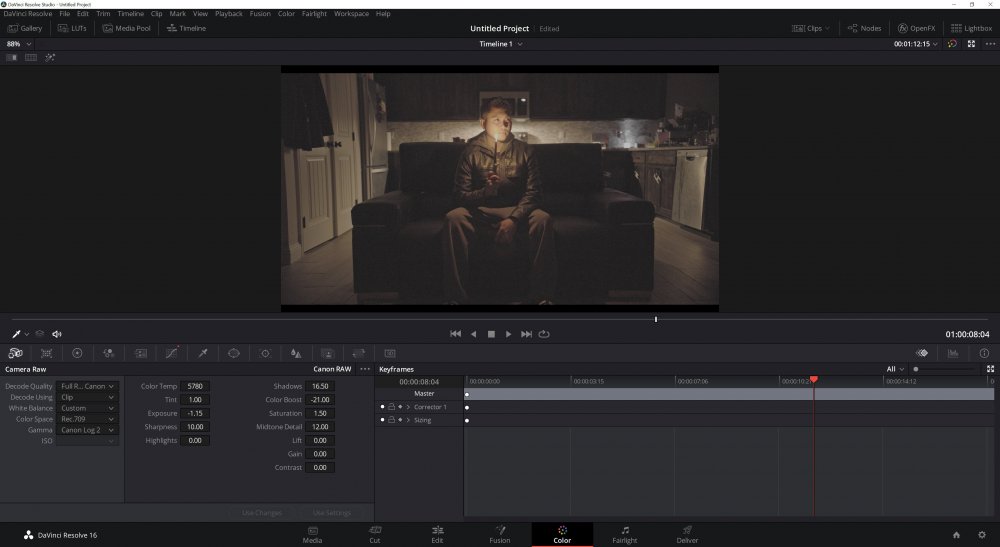Open the White Balance dropdown
The height and width of the screenshot is (547, 1000).
coord(88,408)
